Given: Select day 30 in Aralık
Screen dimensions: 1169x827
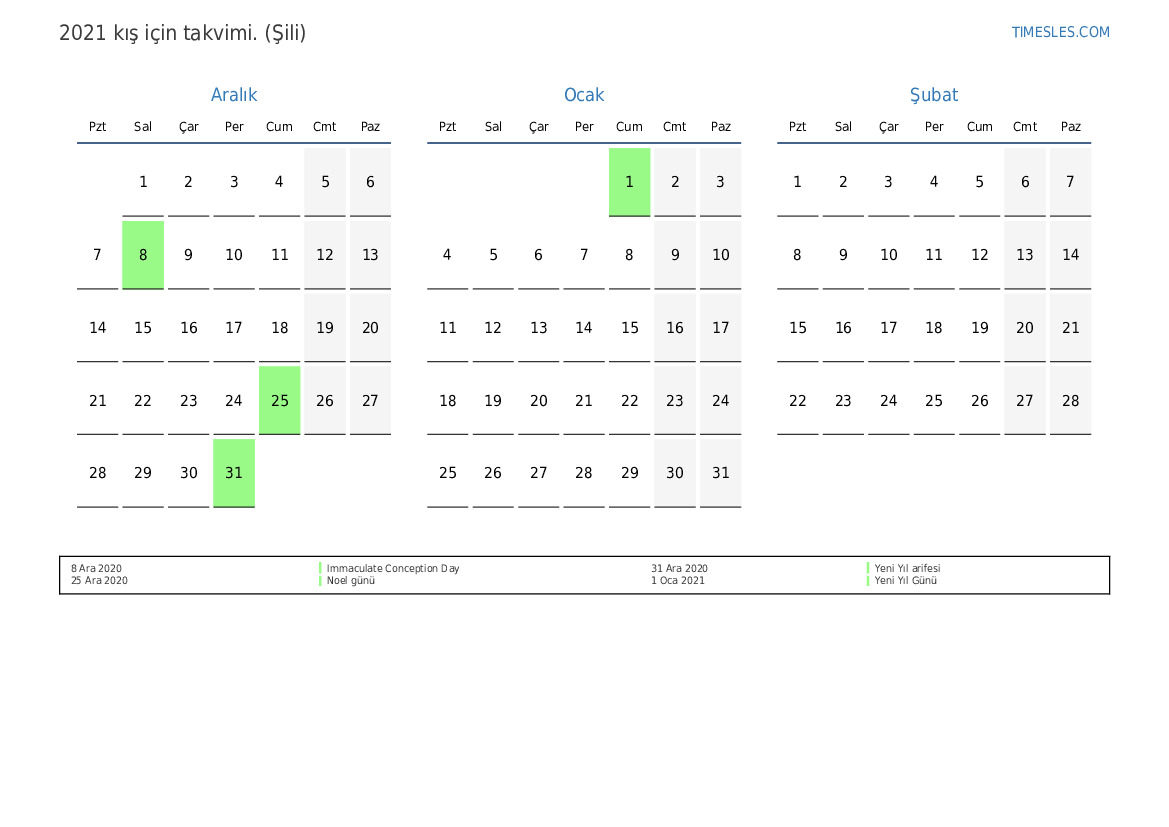Looking at the screenshot, I should point(189,474).
